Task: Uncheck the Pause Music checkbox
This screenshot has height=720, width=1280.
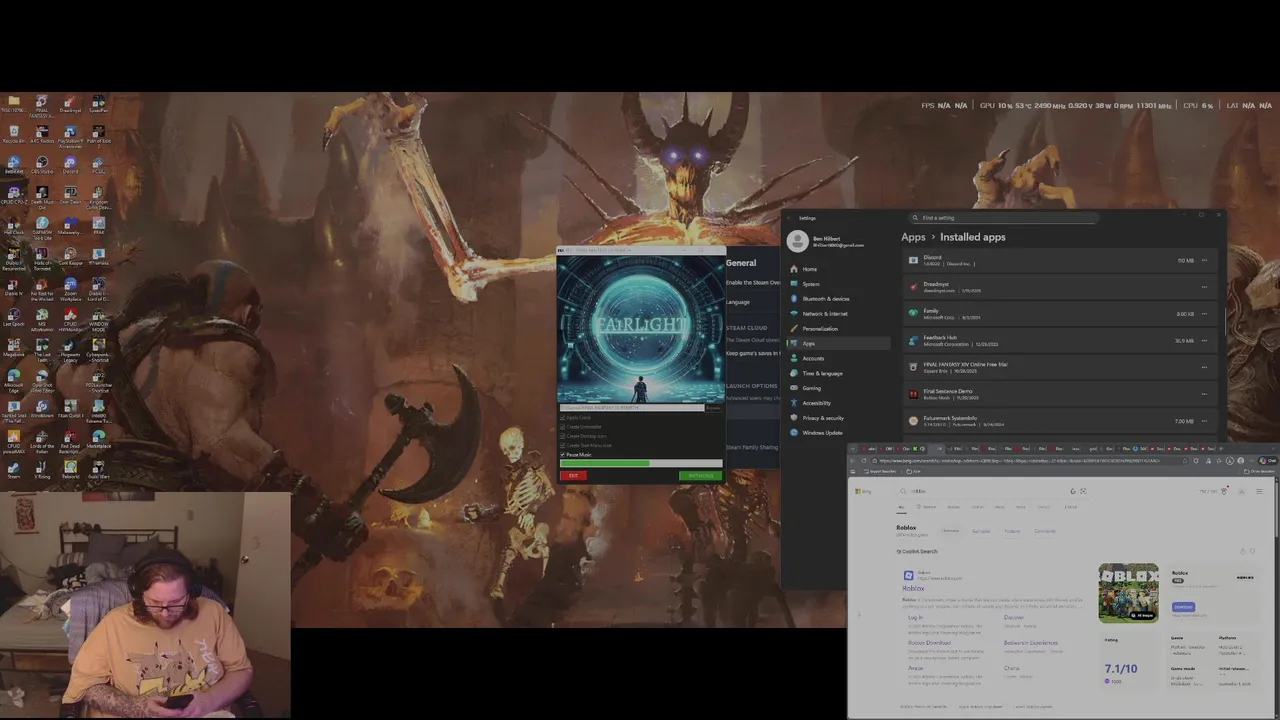Action: click(x=562, y=455)
